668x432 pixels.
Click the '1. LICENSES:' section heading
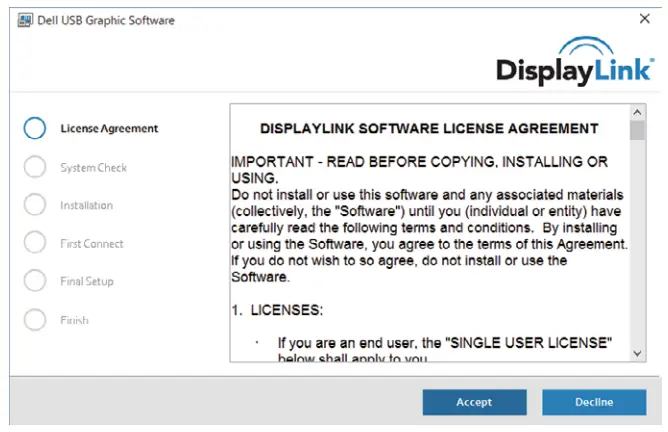pyautogui.click(x=277, y=310)
